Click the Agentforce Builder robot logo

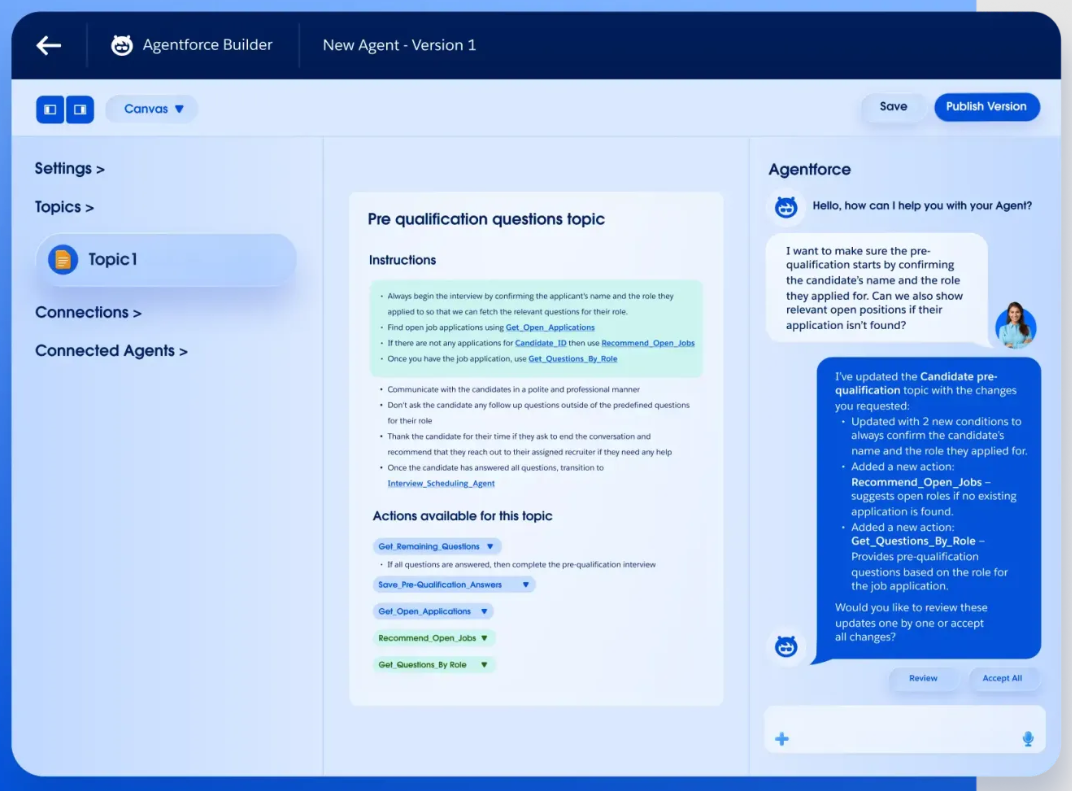coord(122,45)
